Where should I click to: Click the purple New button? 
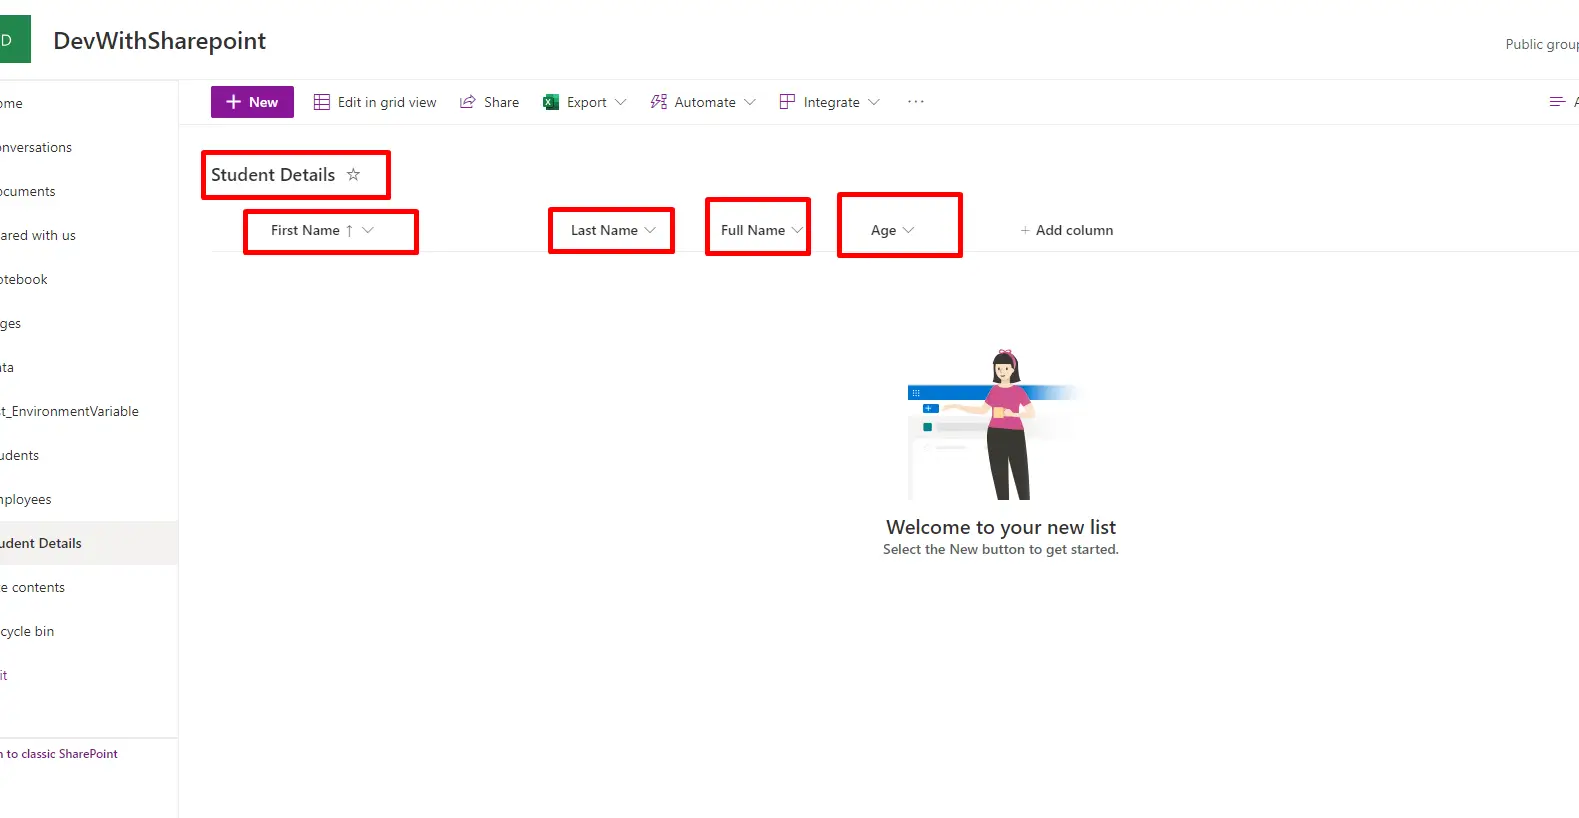pos(252,102)
